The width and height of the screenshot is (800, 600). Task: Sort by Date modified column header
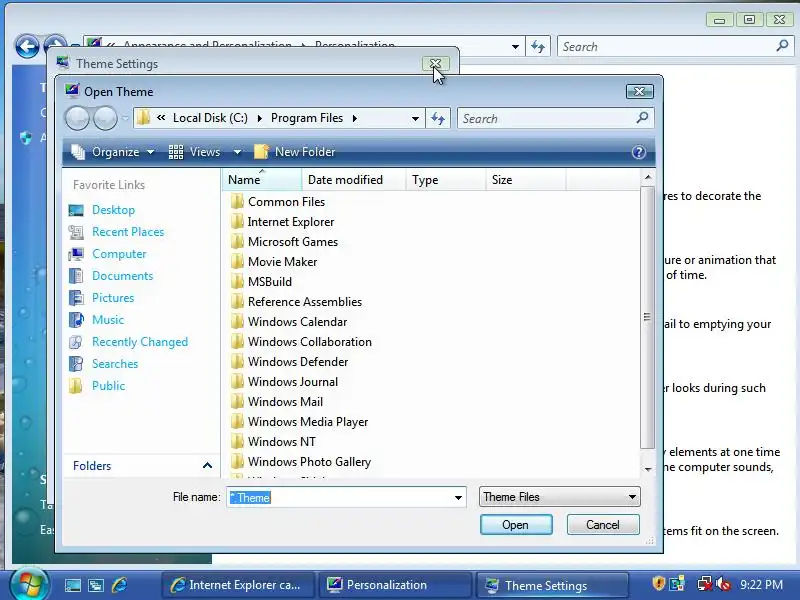(x=354, y=180)
